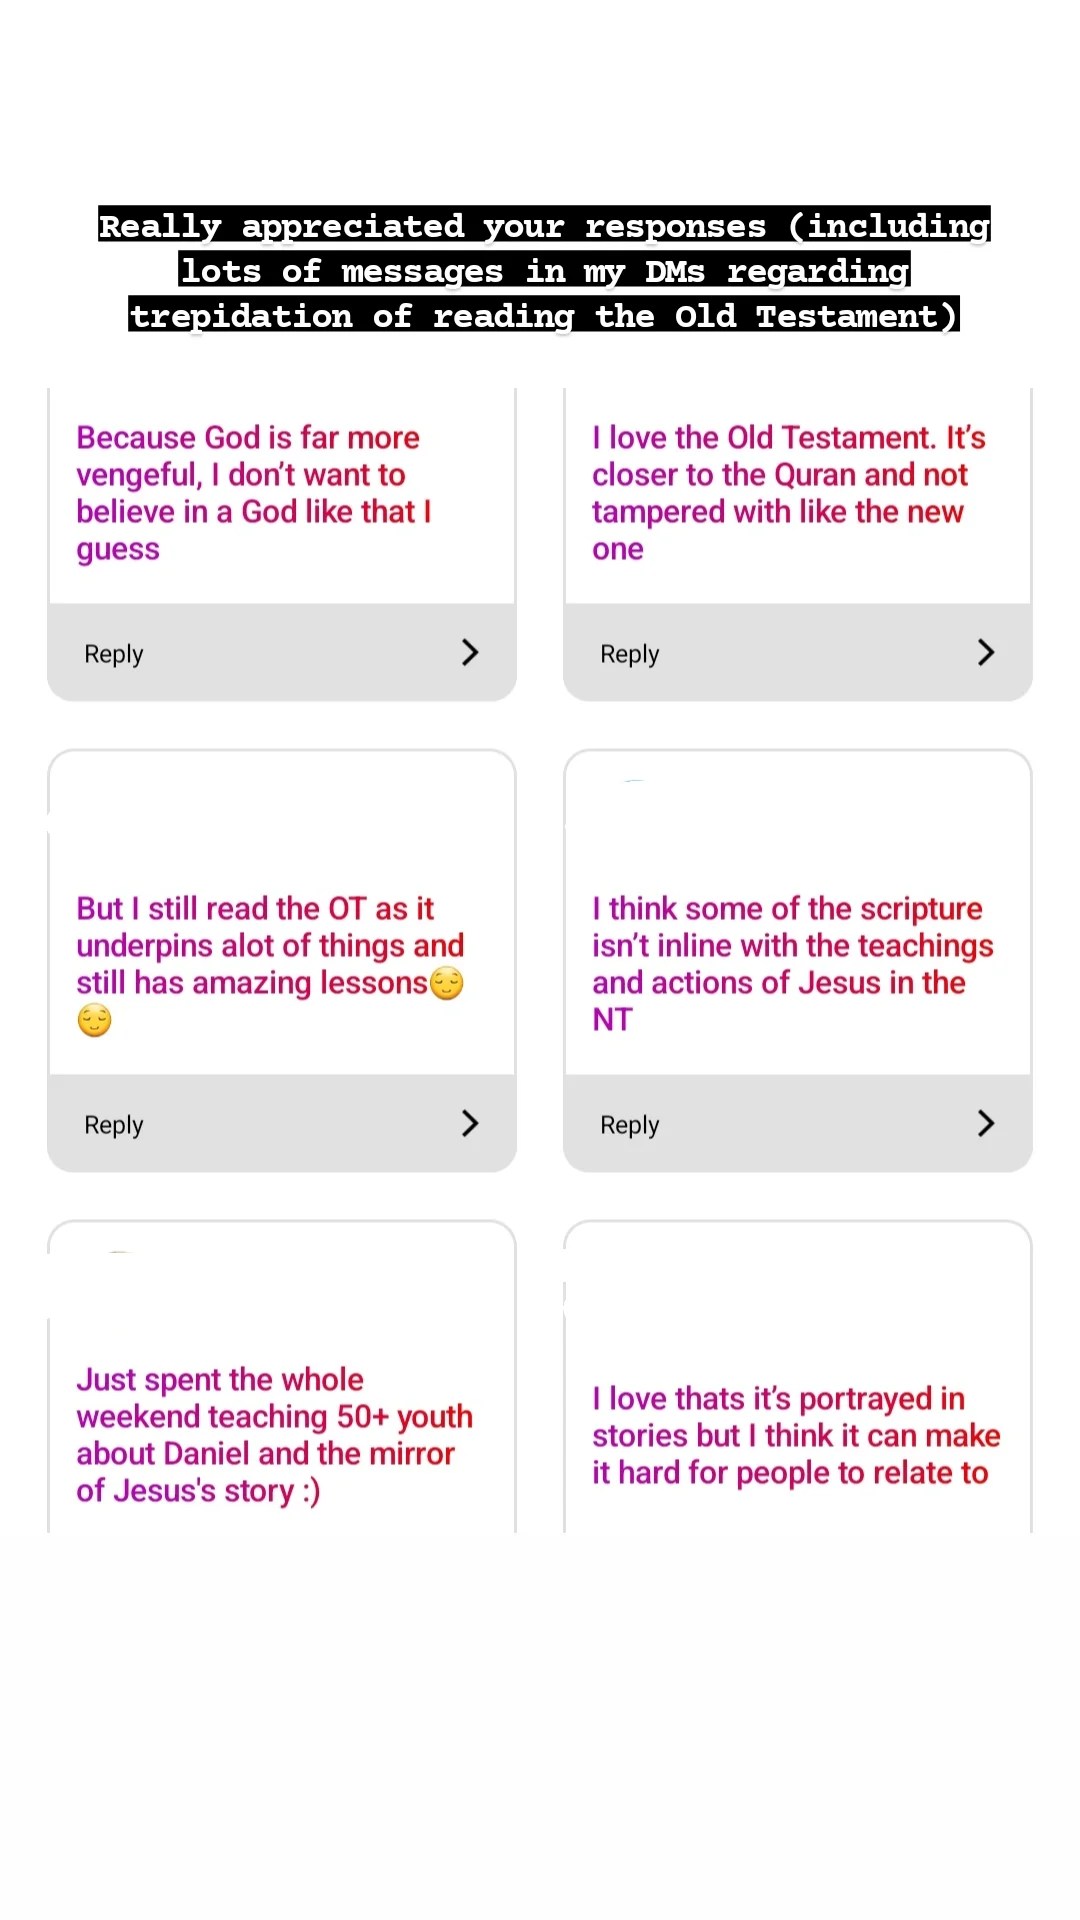
Task: Tap the 'Really appreciated your responses' caption line
Action: [x=544, y=226]
